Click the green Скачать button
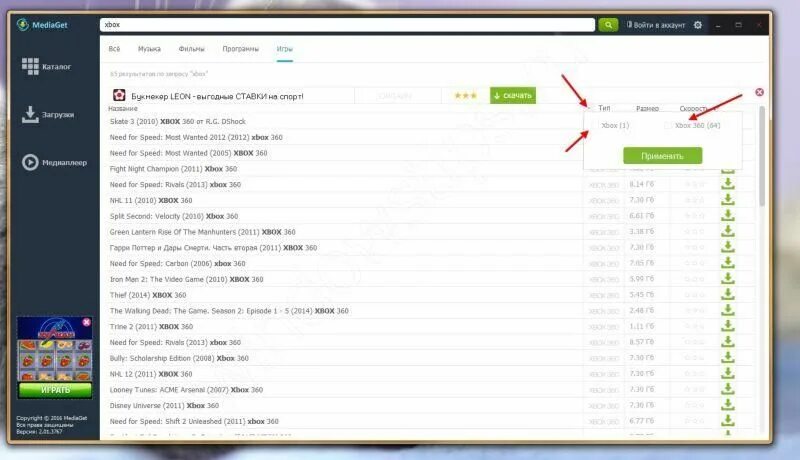 tap(513, 95)
